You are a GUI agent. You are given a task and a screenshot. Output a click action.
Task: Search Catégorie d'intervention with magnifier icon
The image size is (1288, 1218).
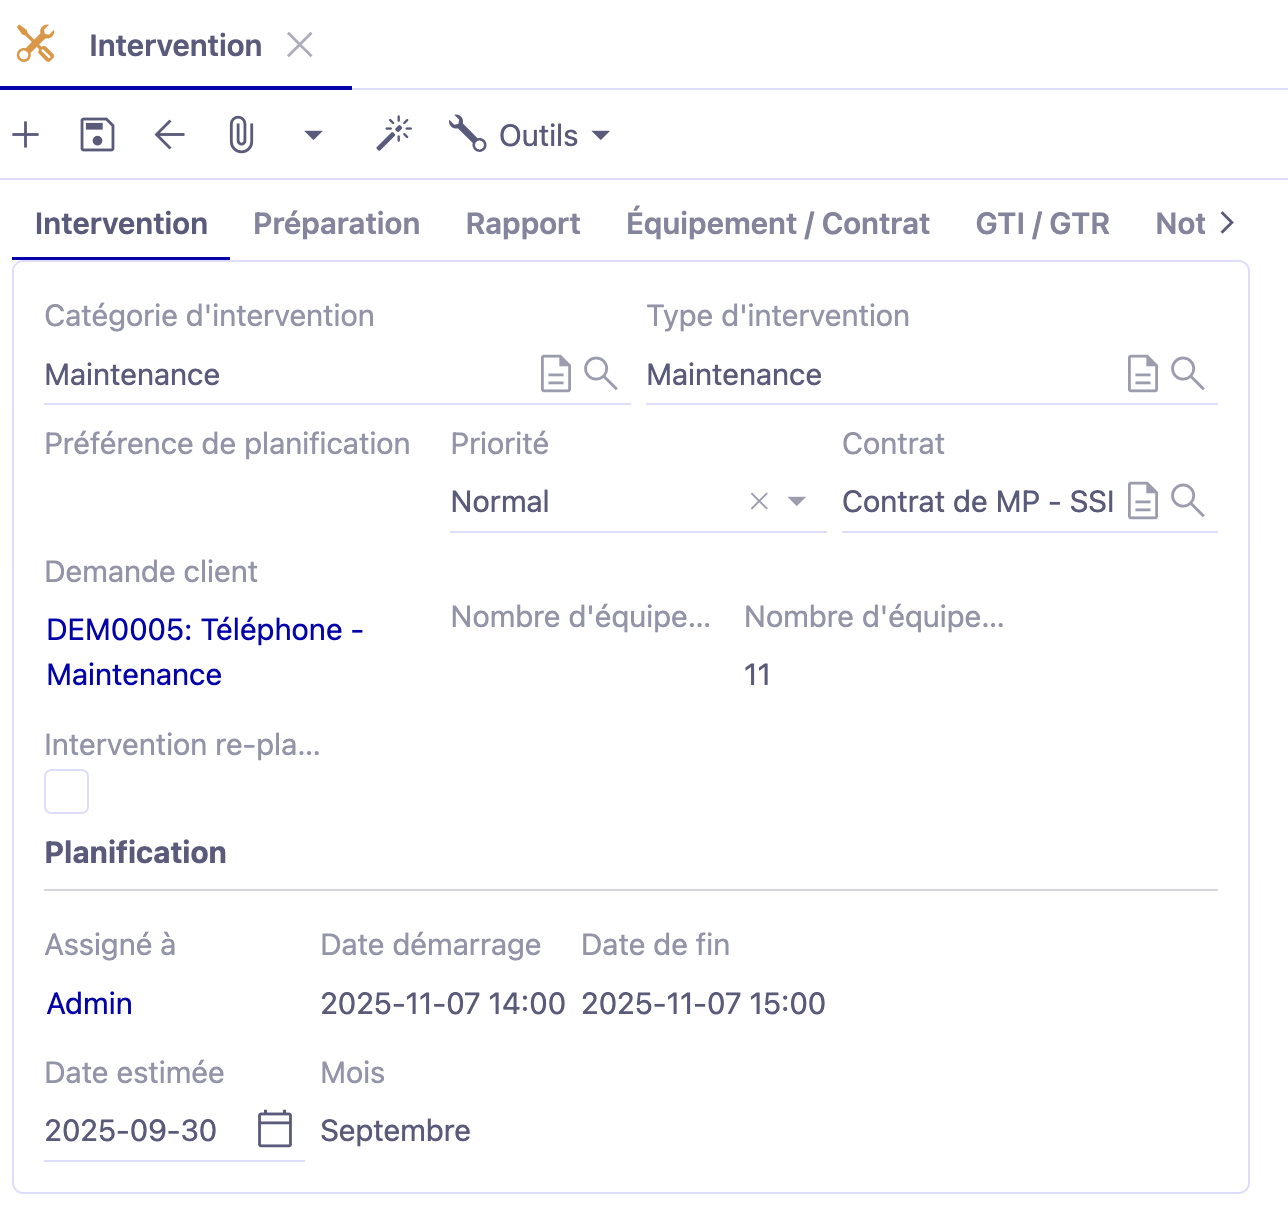[600, 374]
